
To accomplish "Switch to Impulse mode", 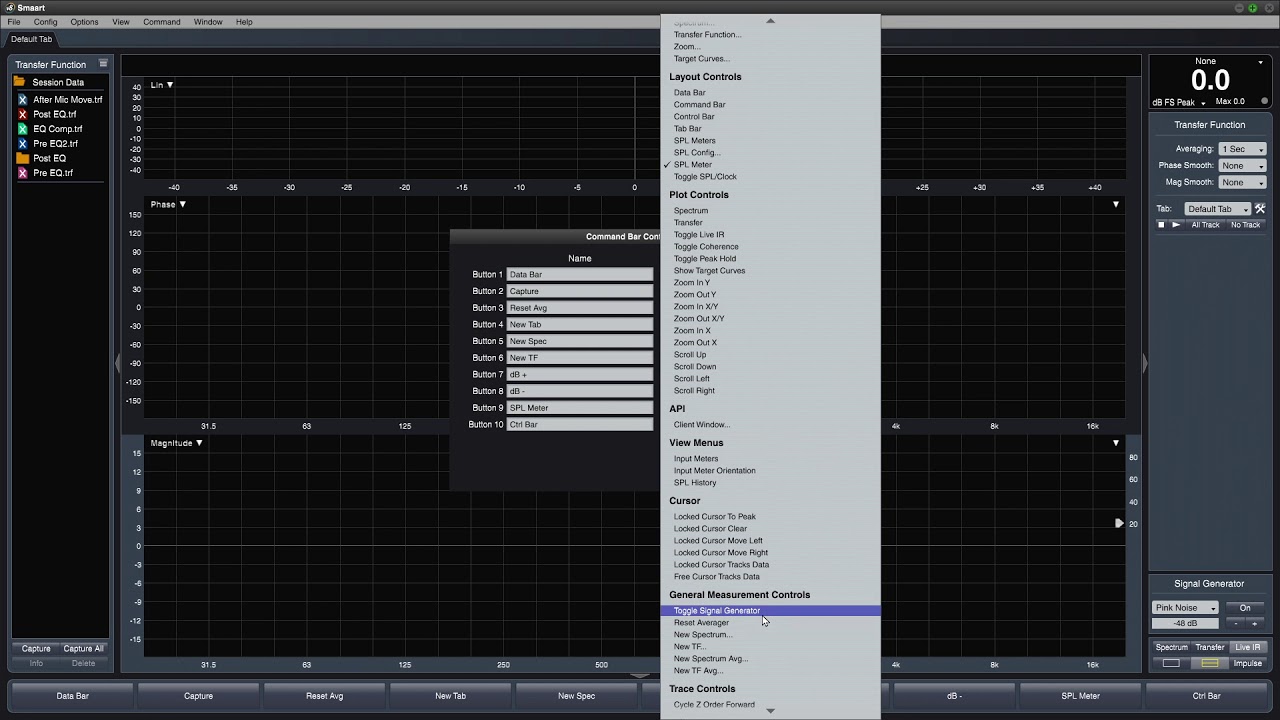I will click(1247, 663).
